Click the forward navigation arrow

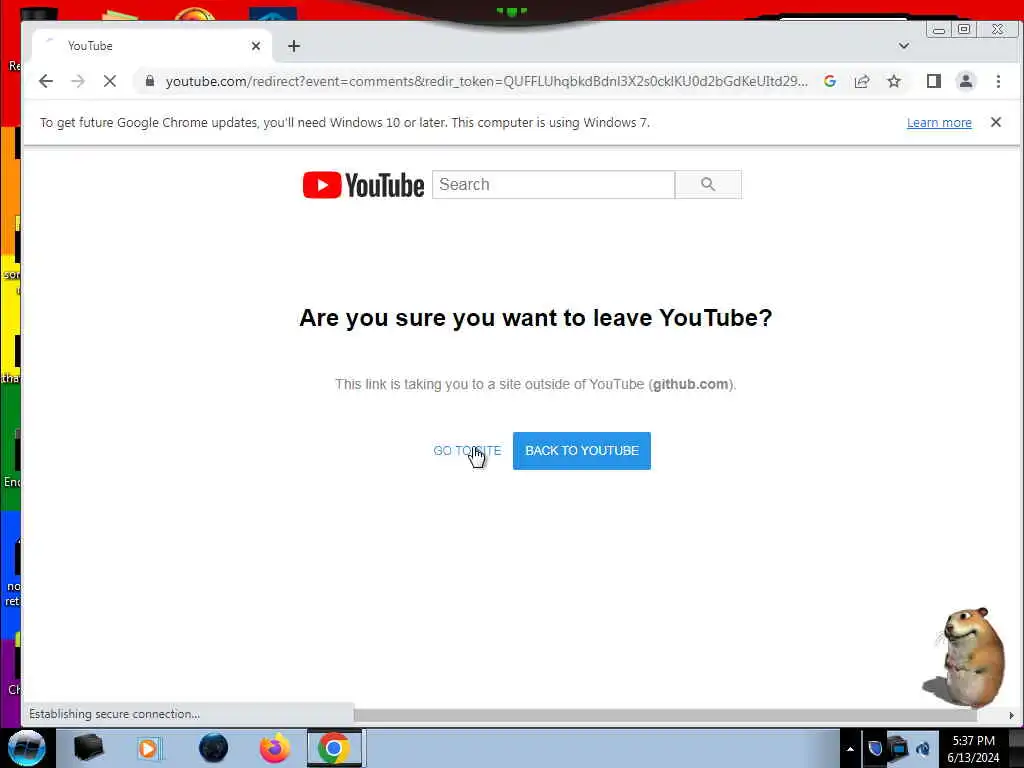(x=78, y=81)
